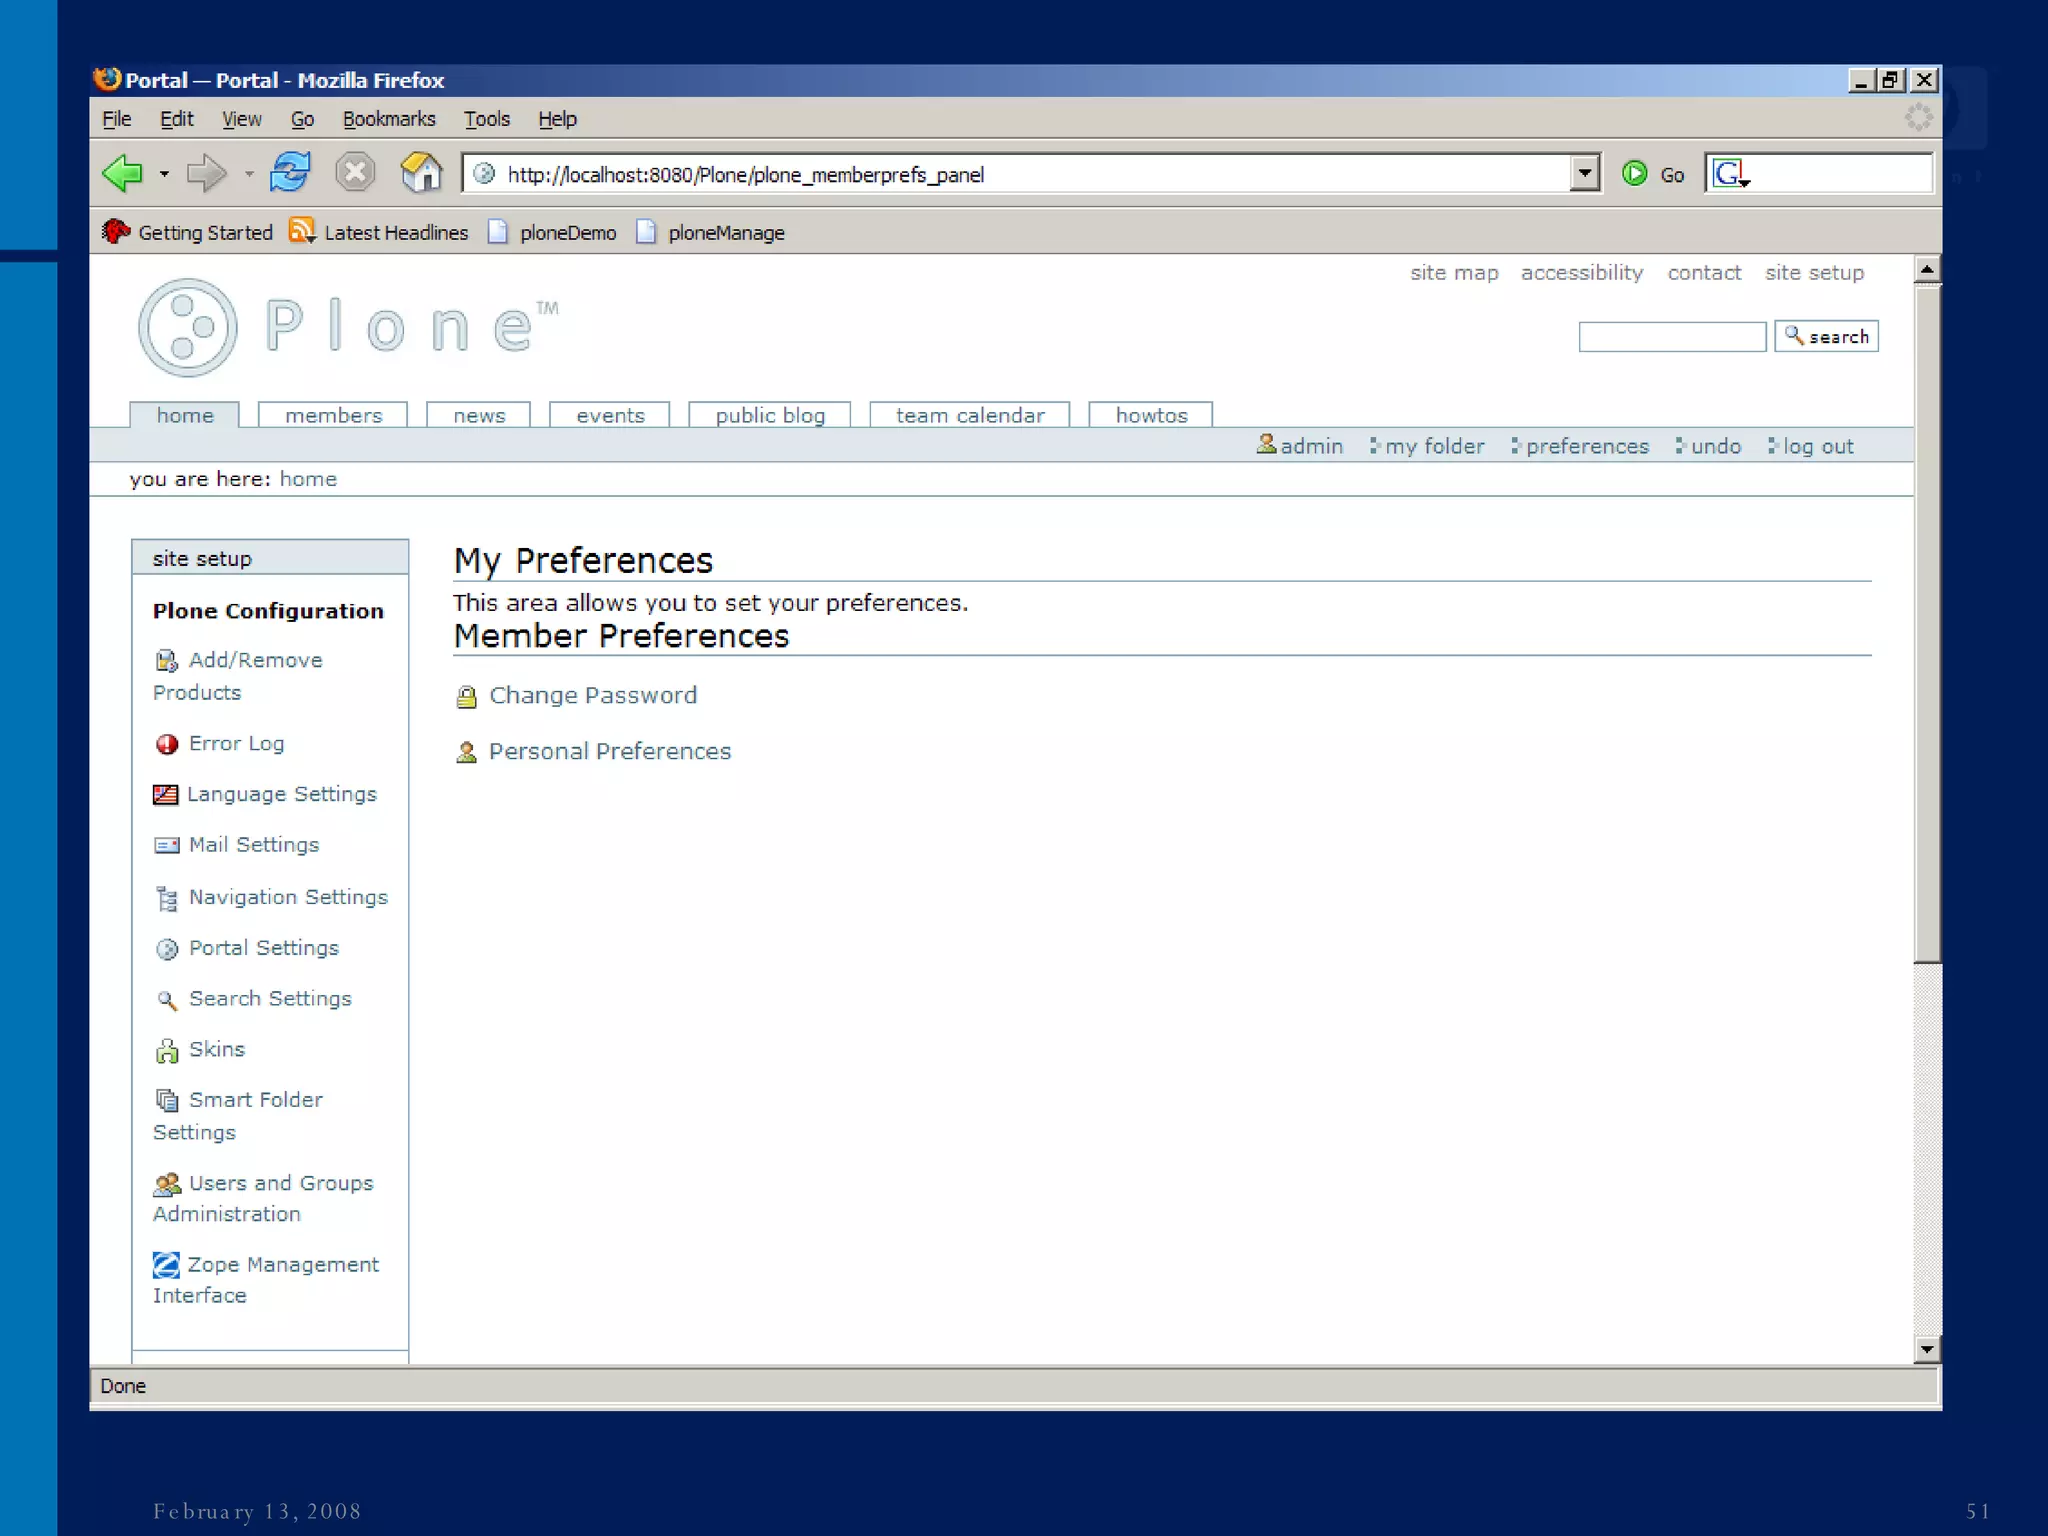Open Change Password lock icon
This screenshot has height=1536, width=2048.
pyautogui.click(x=466, y=697)
